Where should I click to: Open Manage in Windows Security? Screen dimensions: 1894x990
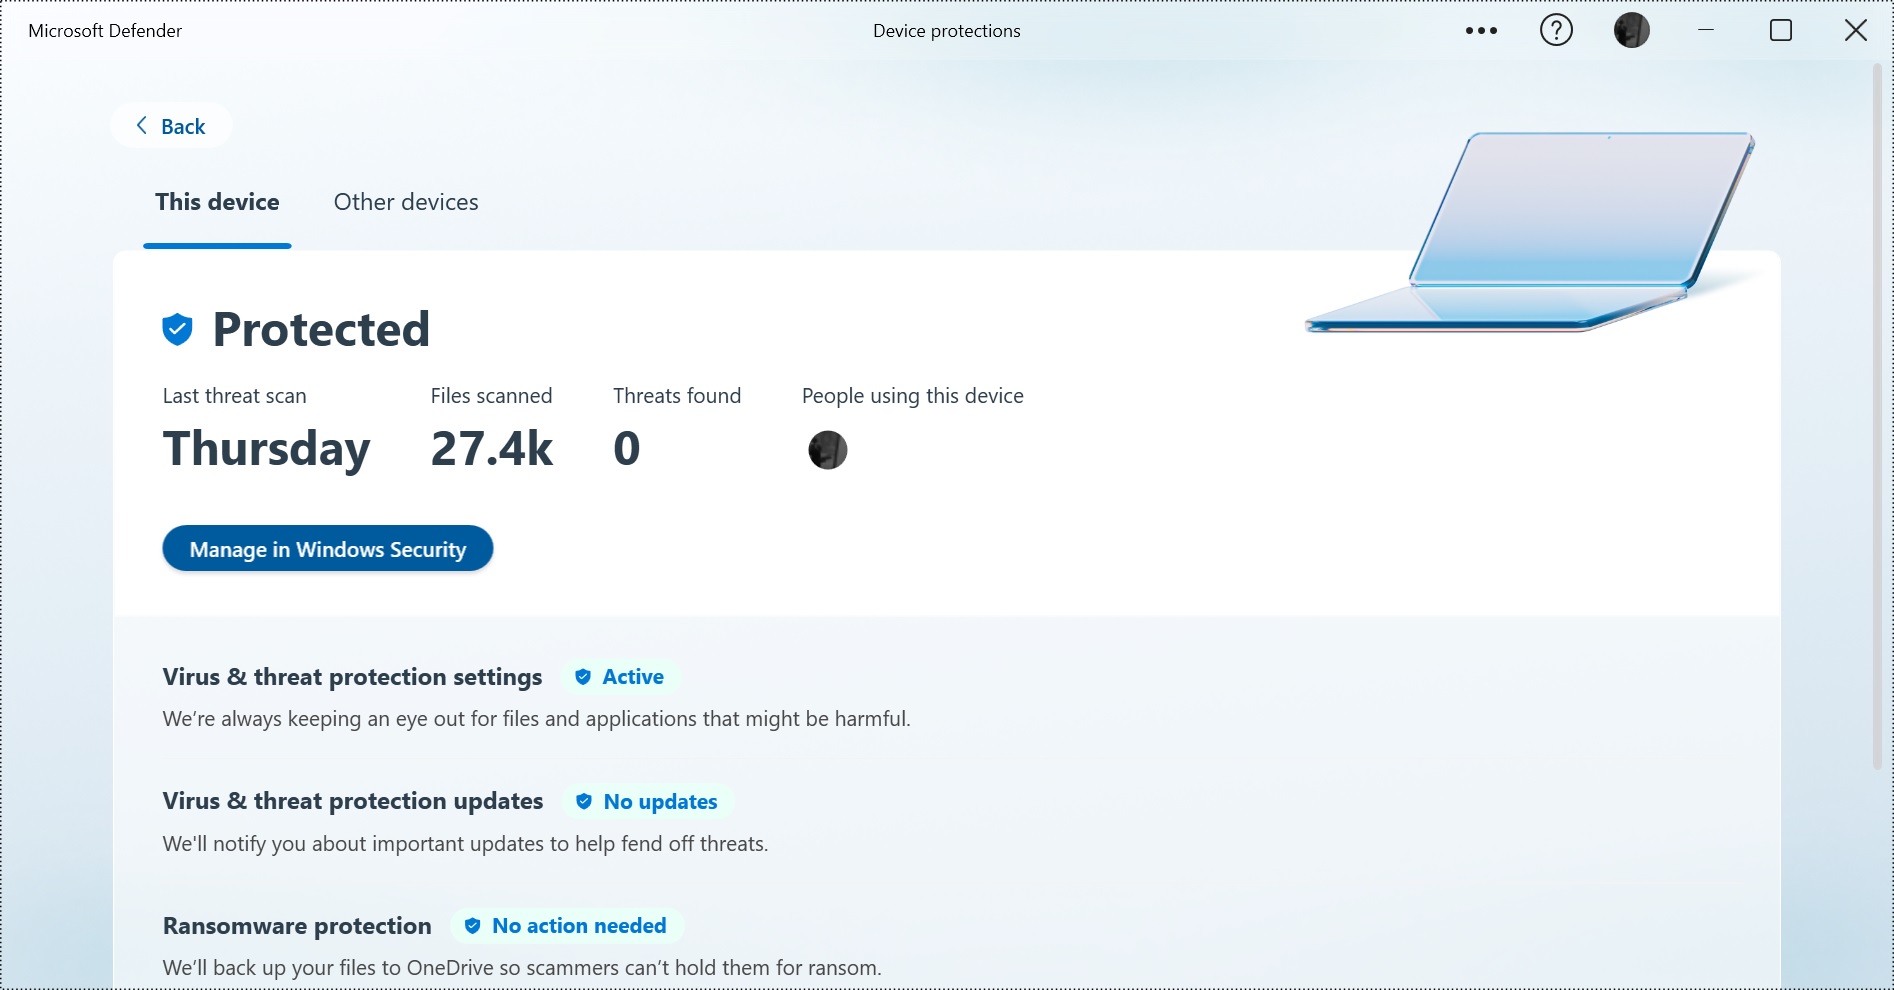pos(328,549)
